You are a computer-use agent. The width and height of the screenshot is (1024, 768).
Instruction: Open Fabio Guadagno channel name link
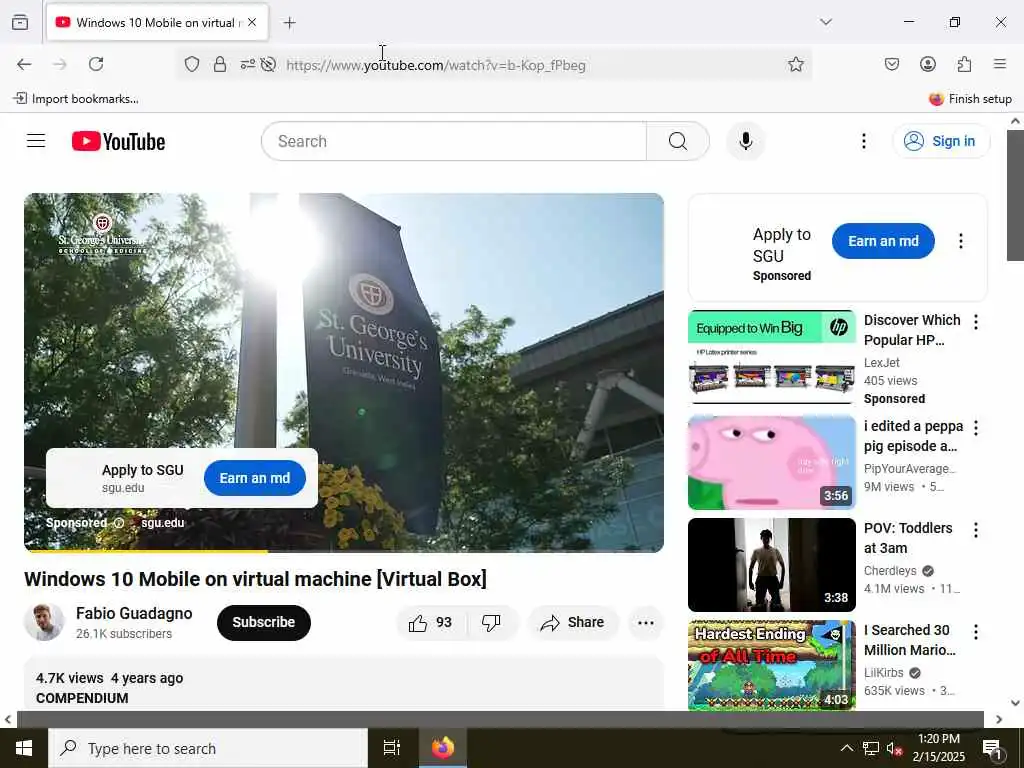pos(134,613)
